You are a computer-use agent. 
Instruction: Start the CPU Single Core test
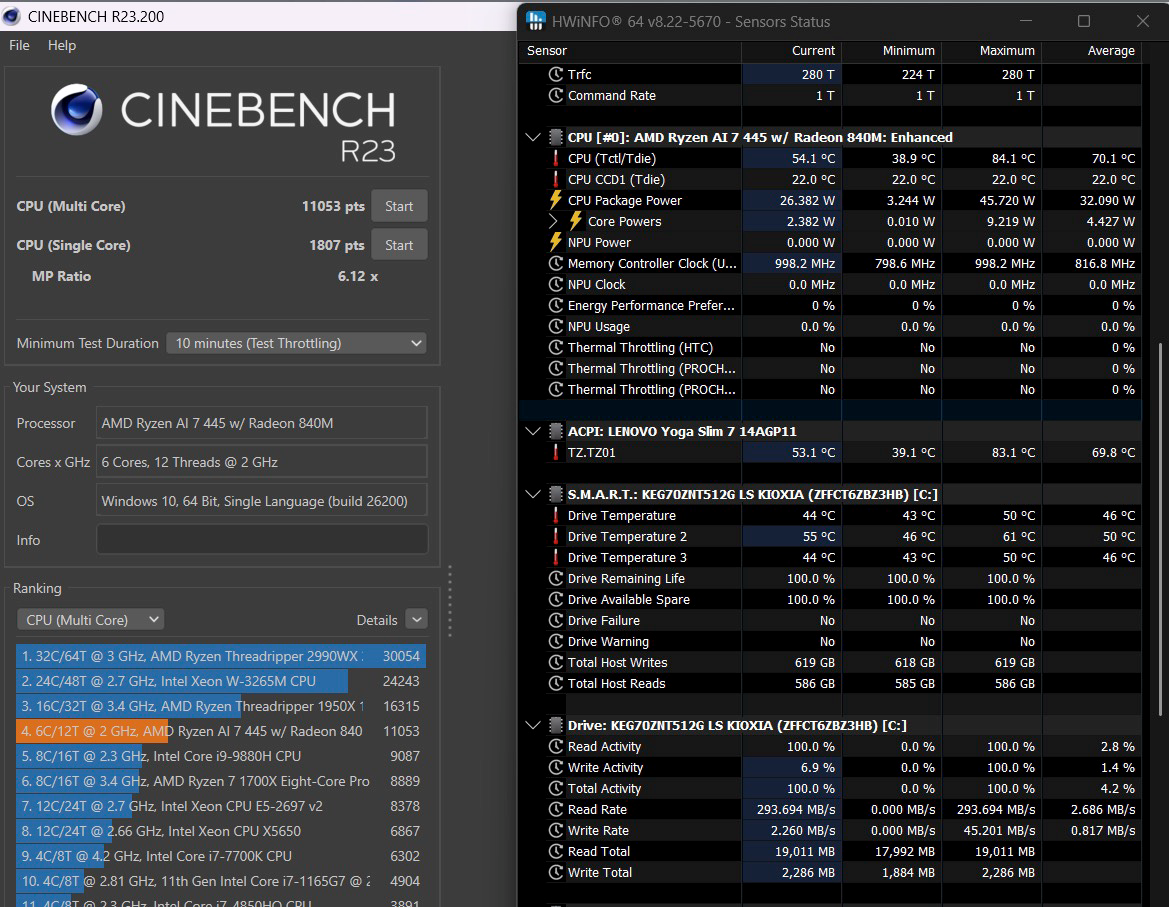pos(399,245)
